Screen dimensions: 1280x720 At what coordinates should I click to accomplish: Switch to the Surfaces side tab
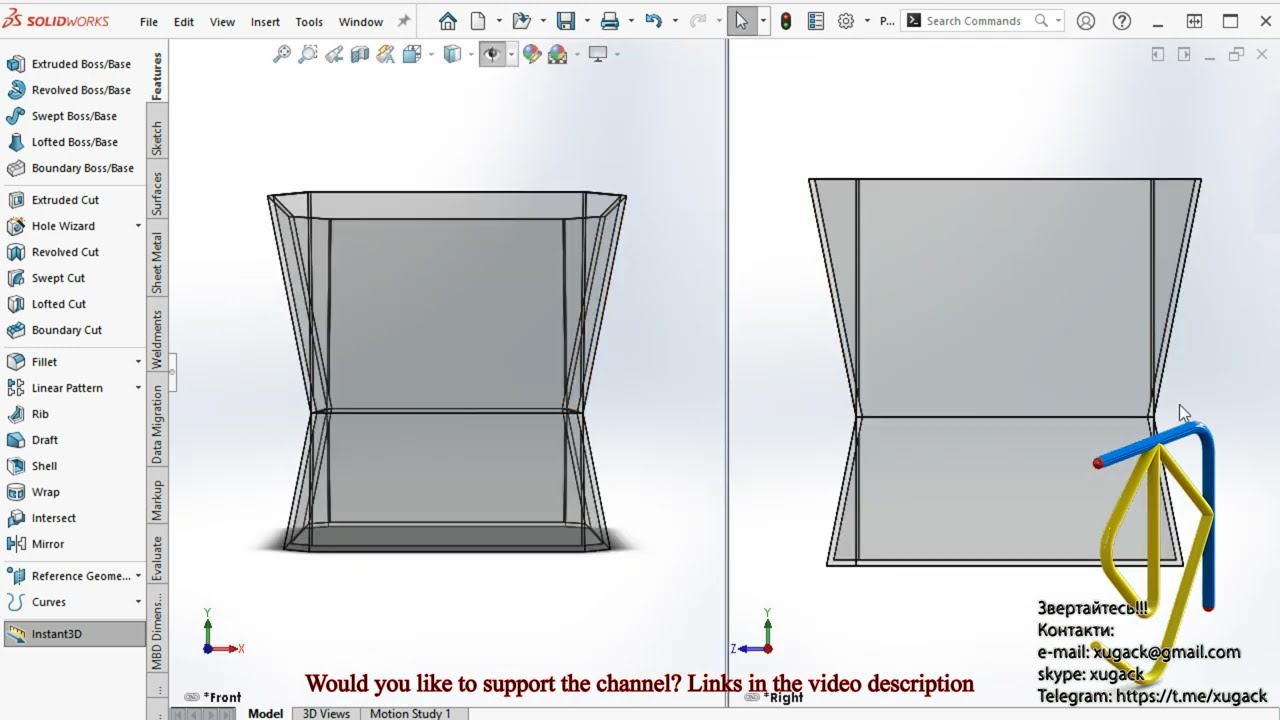tap(157, 194)
